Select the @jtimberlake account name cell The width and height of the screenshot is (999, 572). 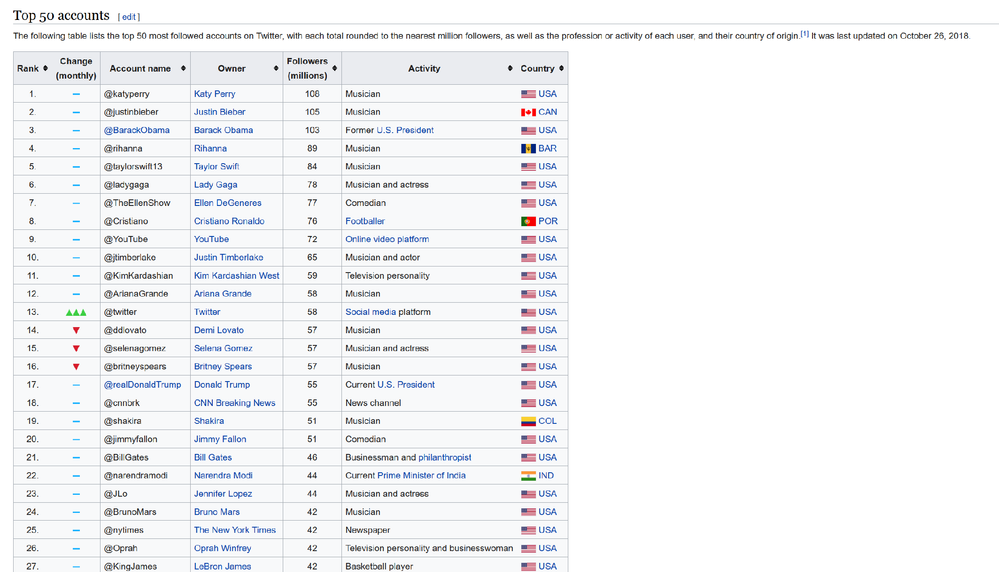pos(145,257)
